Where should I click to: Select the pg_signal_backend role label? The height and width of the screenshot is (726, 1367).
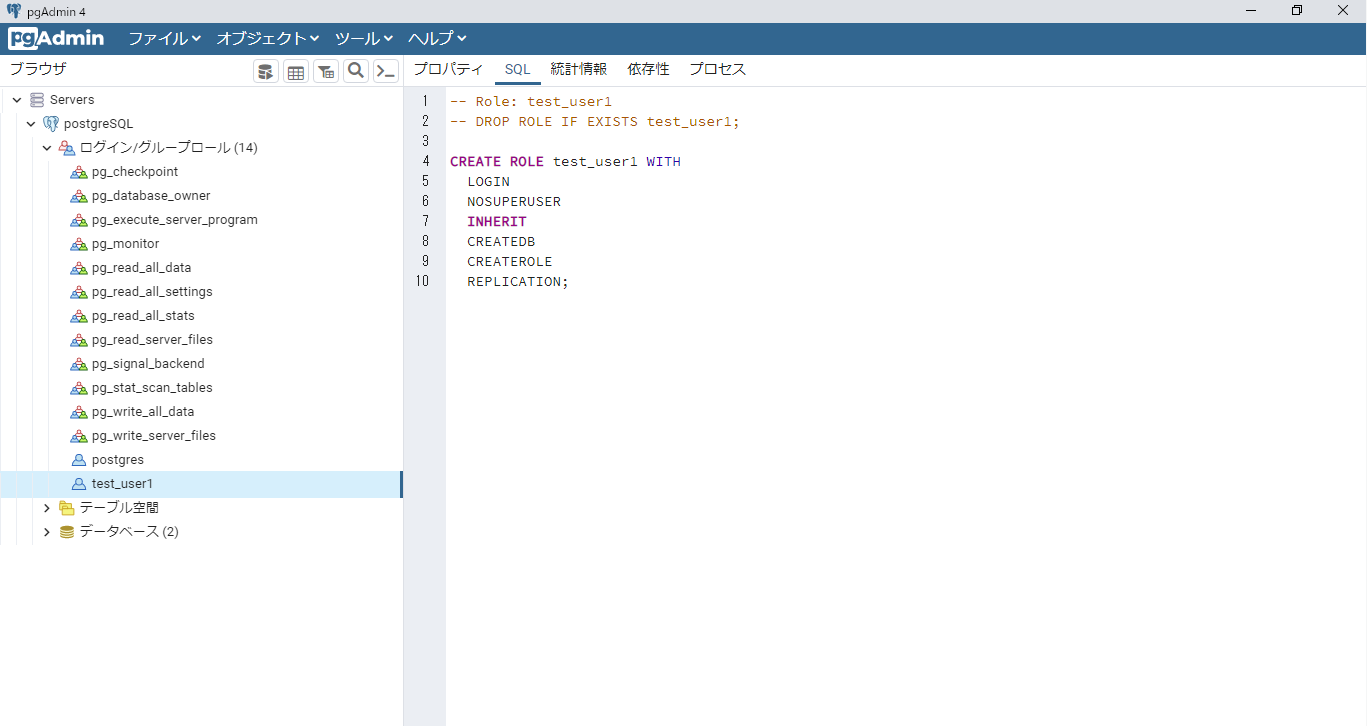tap(148, 364)
